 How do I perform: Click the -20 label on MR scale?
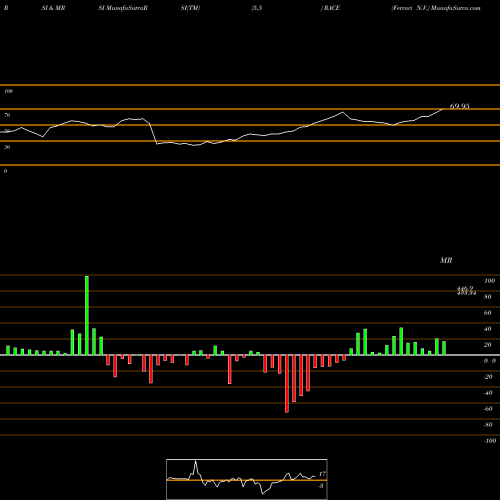coord(488,377)
